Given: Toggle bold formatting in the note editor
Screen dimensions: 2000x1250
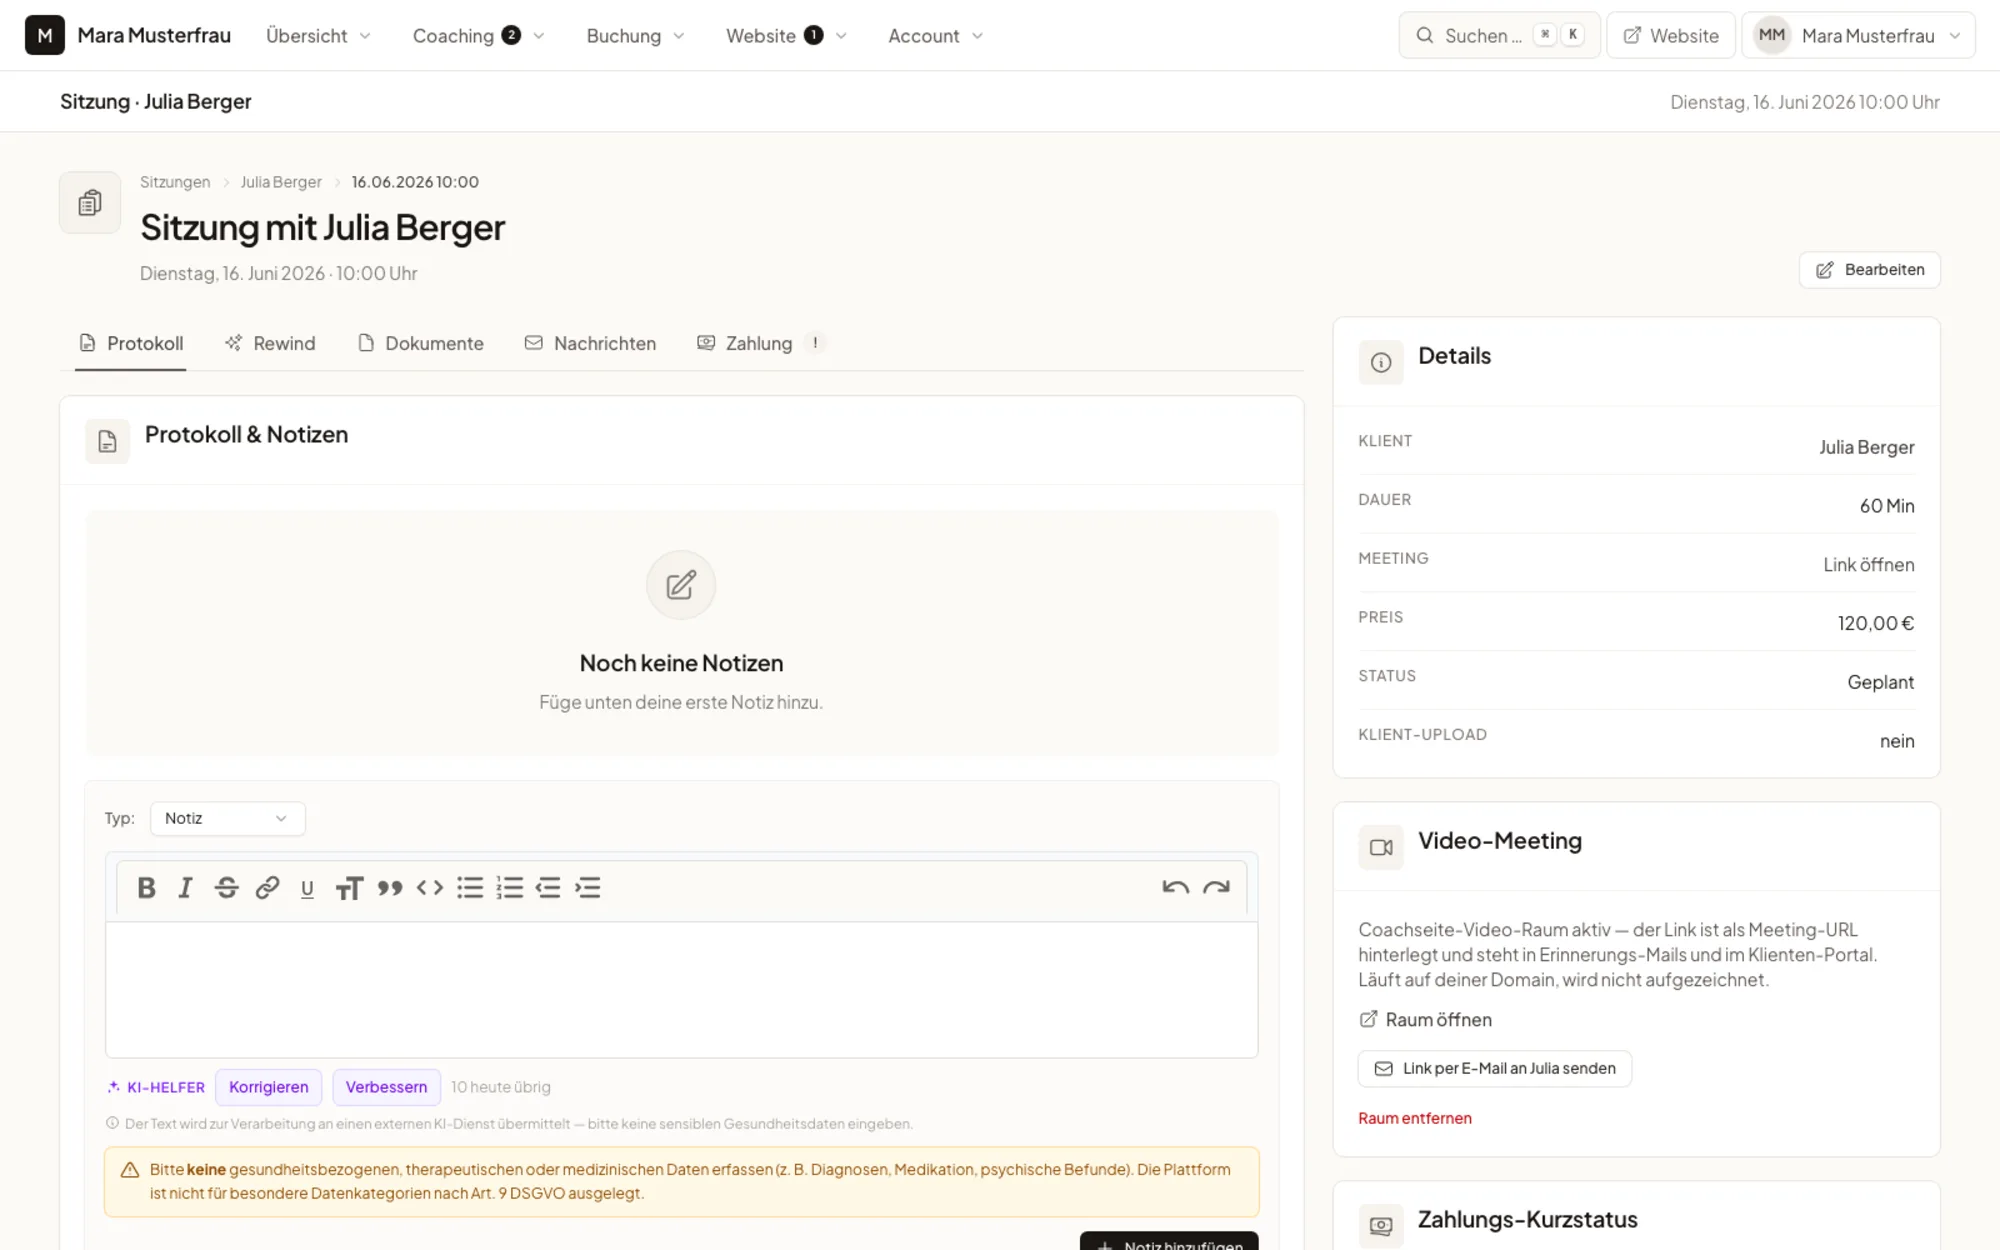Looking at the screenshot, I should [x=146, y=888].
